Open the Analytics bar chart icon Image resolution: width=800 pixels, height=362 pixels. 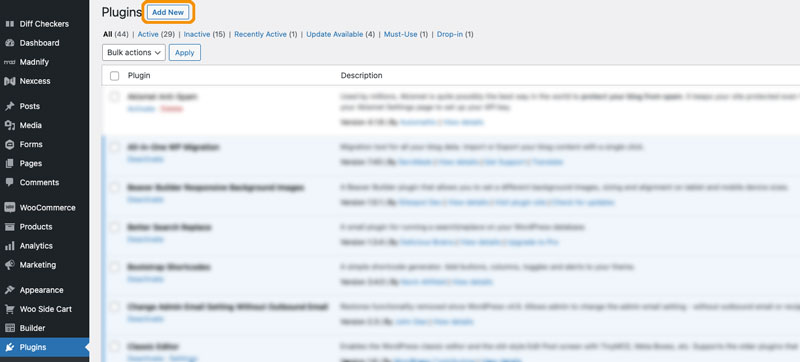tap(9, 246)
